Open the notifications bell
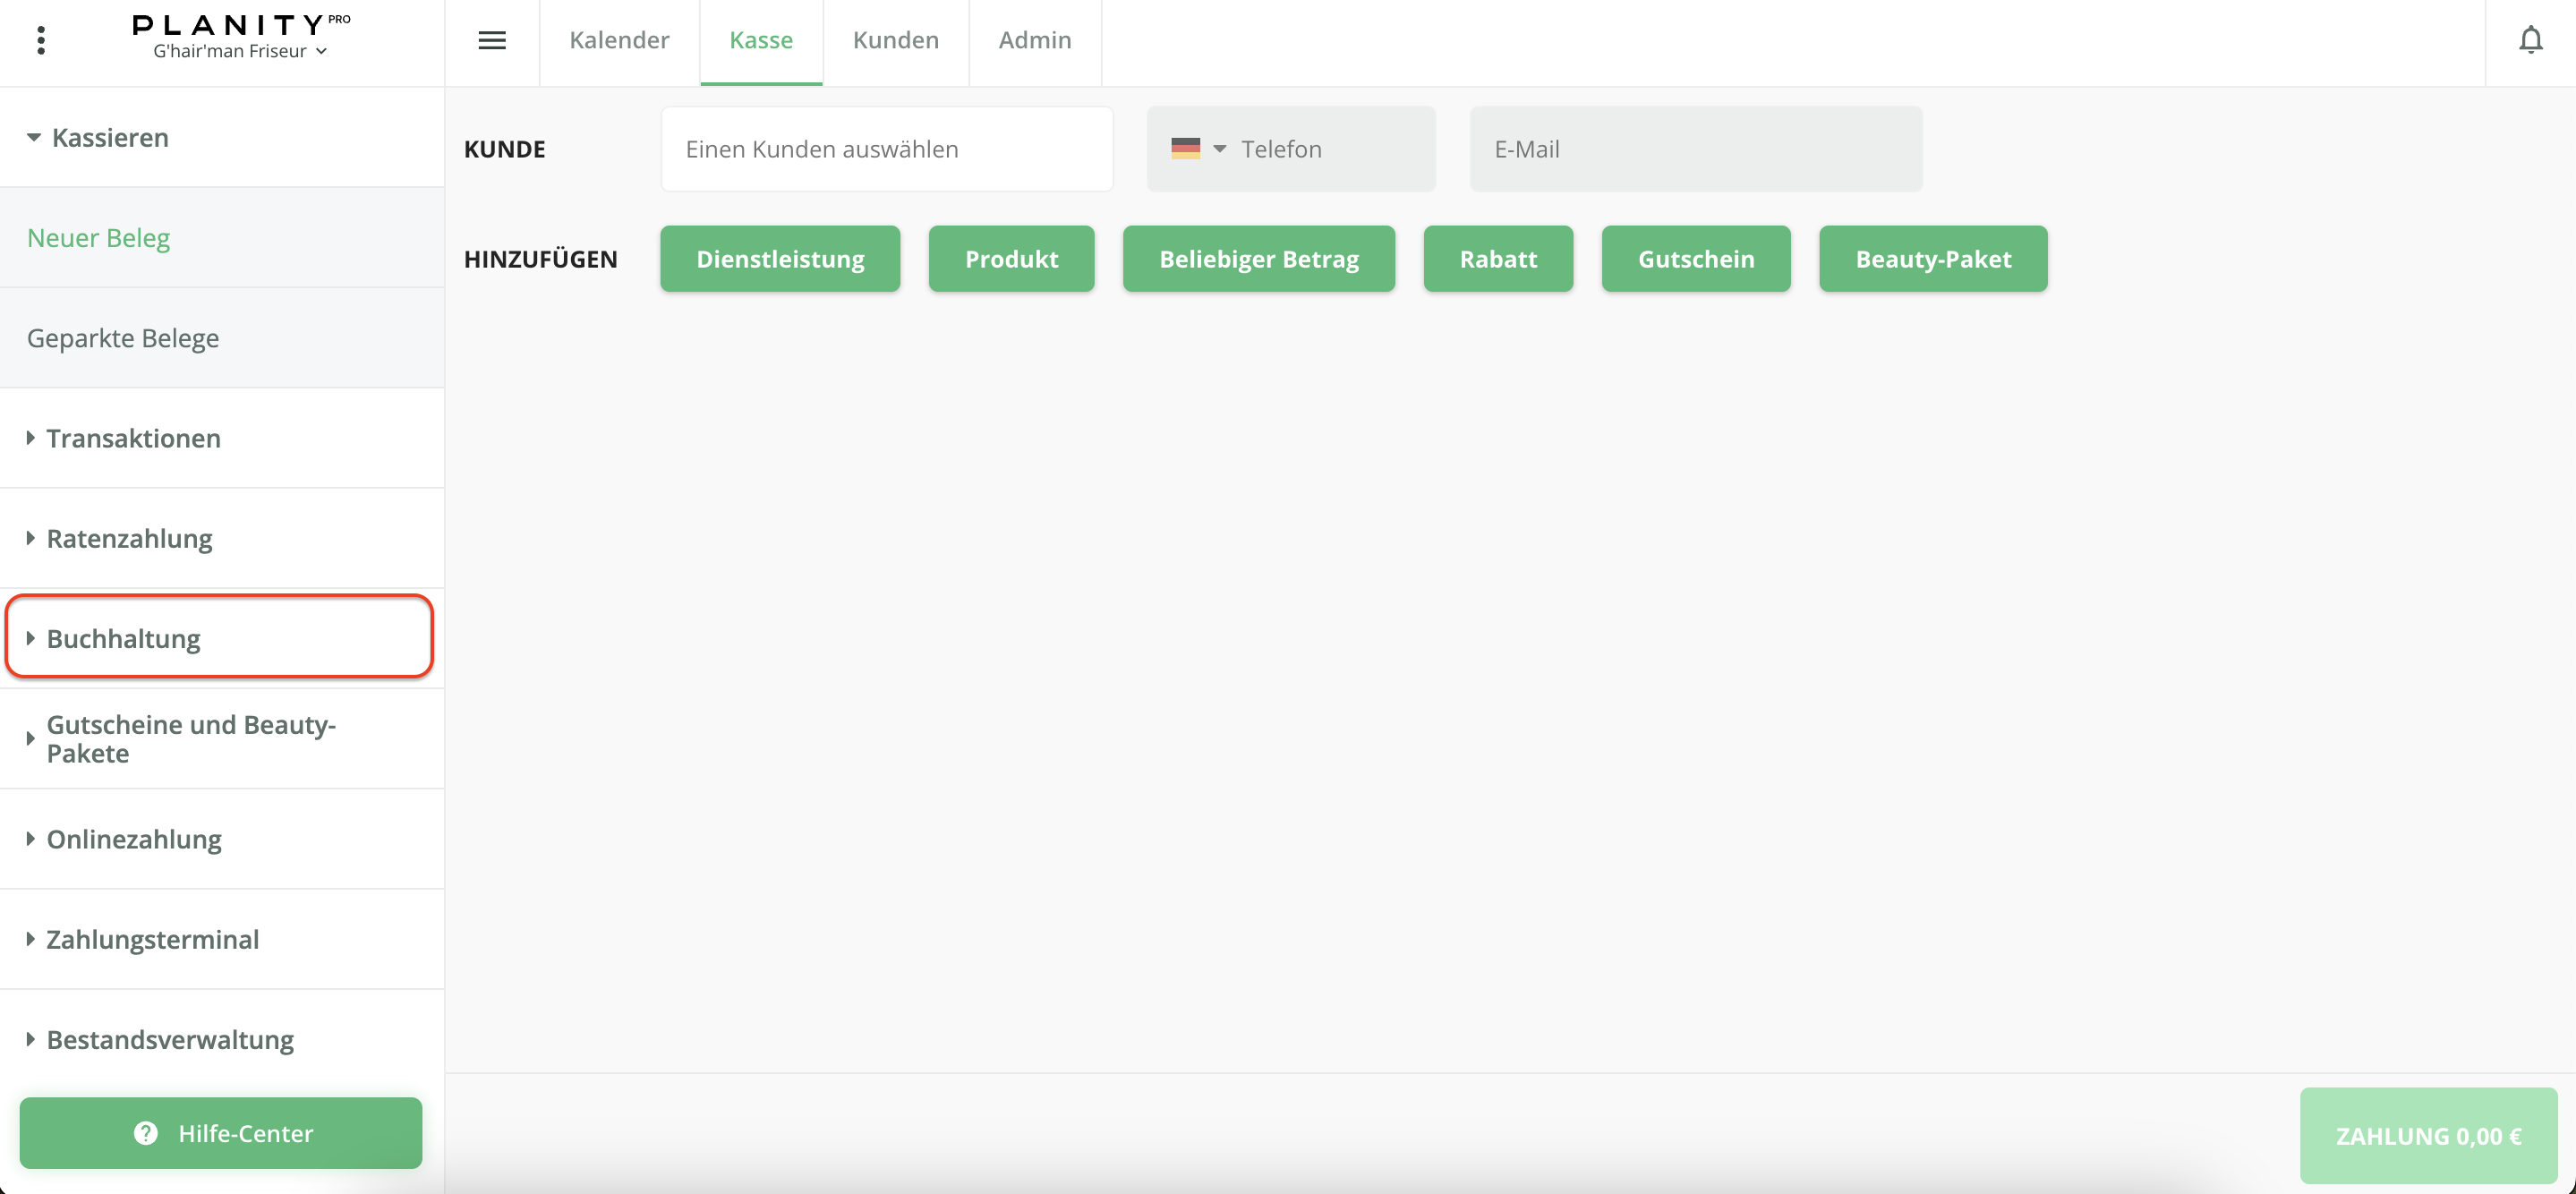 [2530, 40]
